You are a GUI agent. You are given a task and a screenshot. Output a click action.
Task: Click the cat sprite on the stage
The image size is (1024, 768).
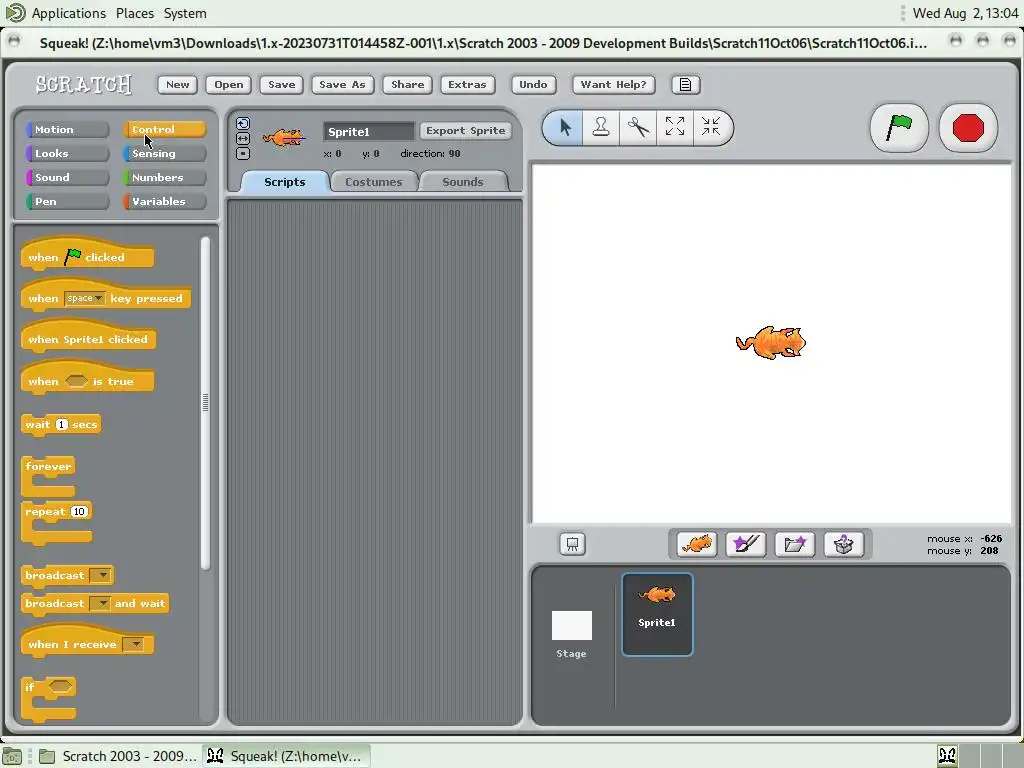click(771, 342)
